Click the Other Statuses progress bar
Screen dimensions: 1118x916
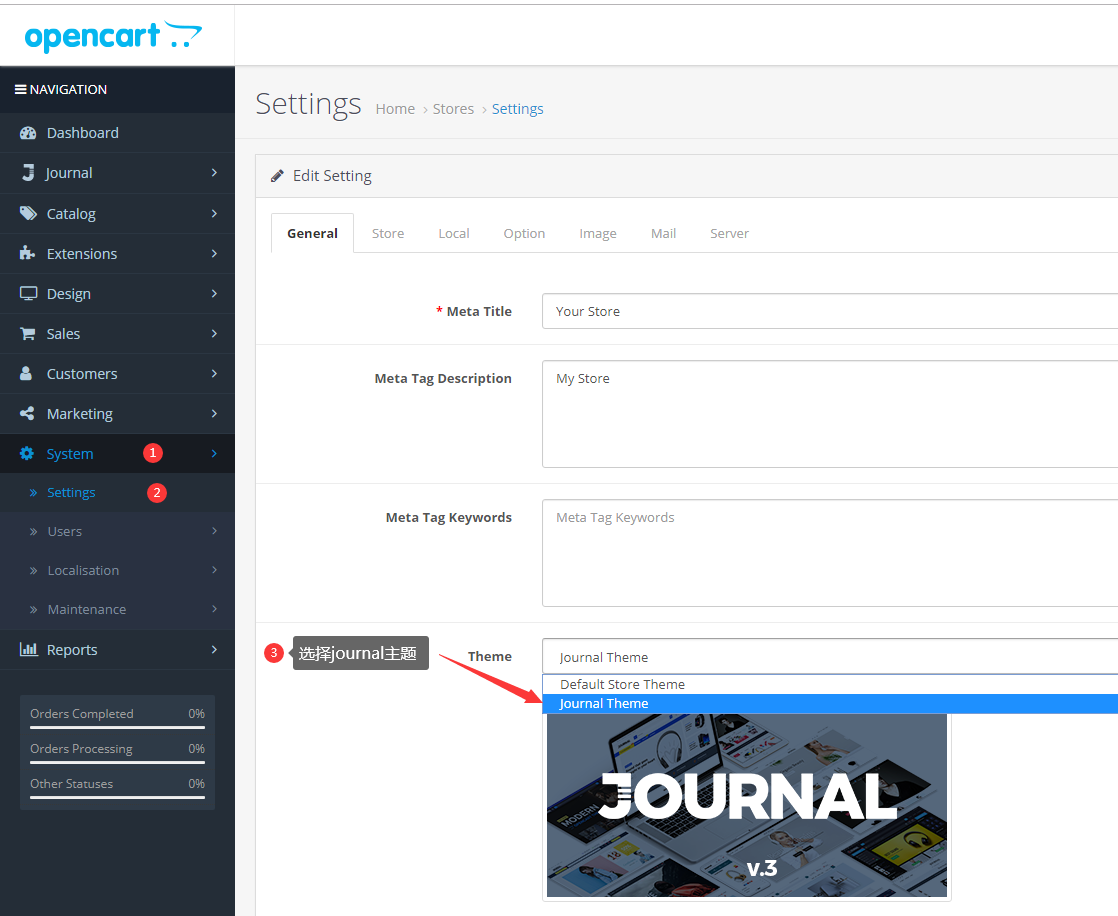118,797
